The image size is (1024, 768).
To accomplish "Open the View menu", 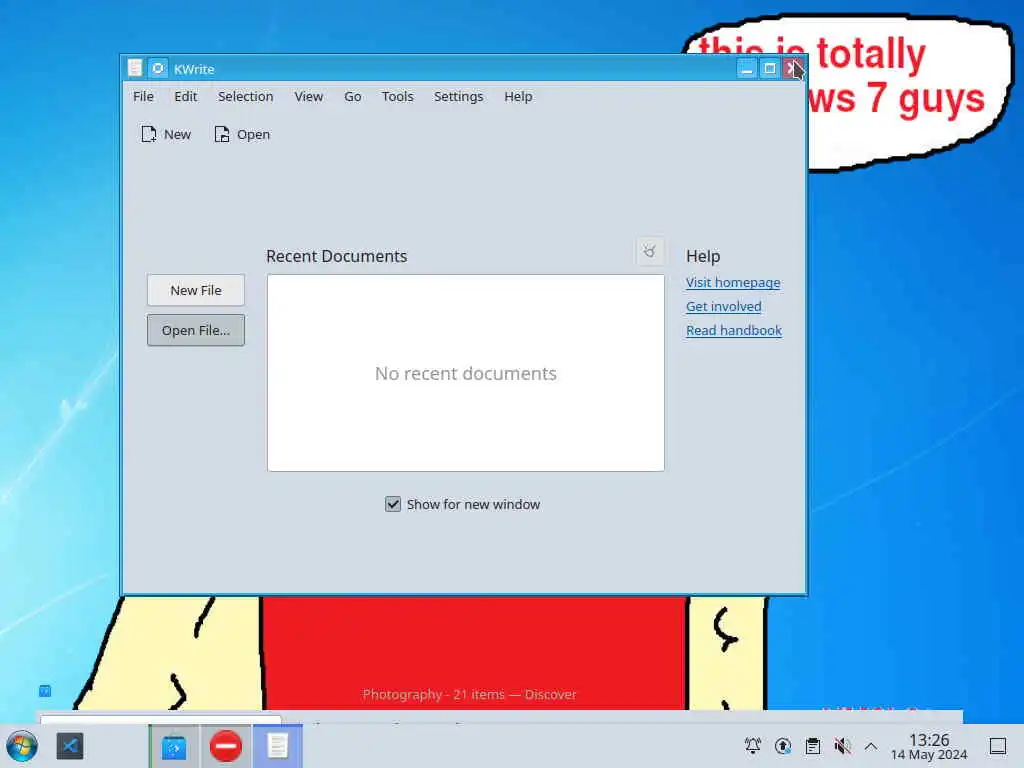I will tap(308, 97).
